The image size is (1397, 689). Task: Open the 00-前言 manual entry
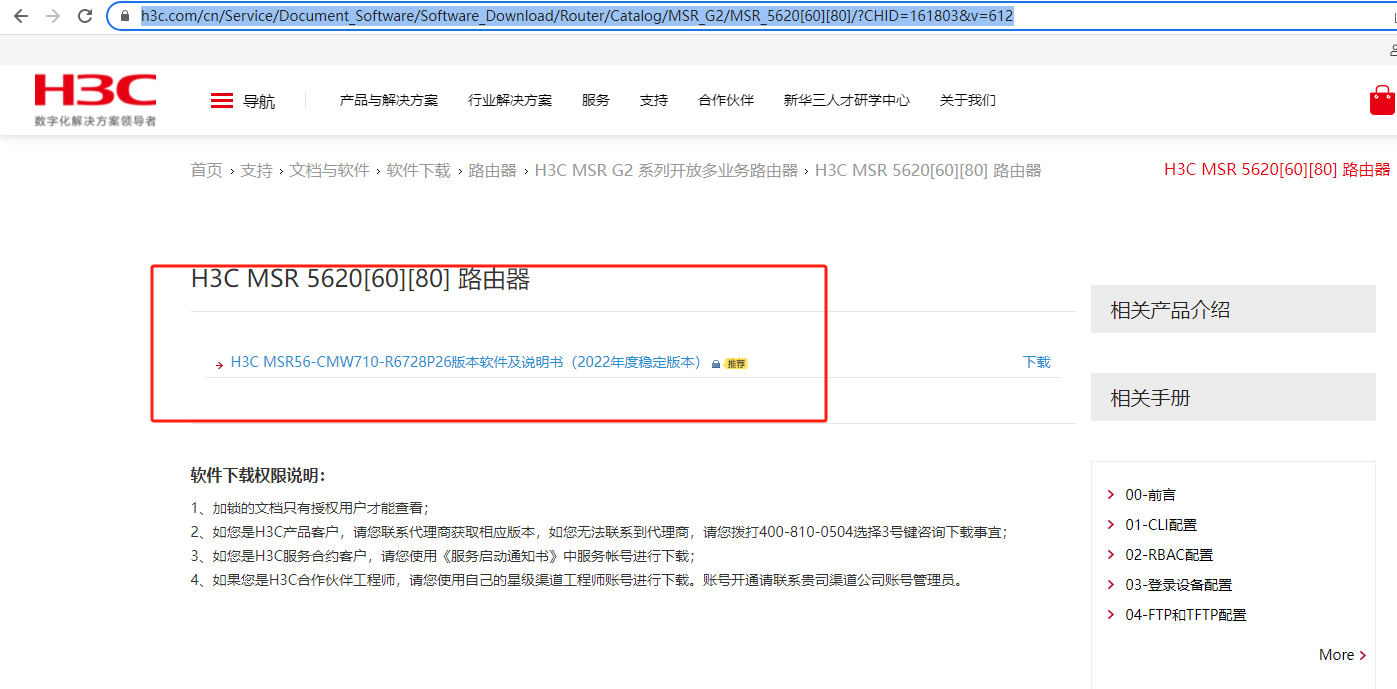(1151, 495)
